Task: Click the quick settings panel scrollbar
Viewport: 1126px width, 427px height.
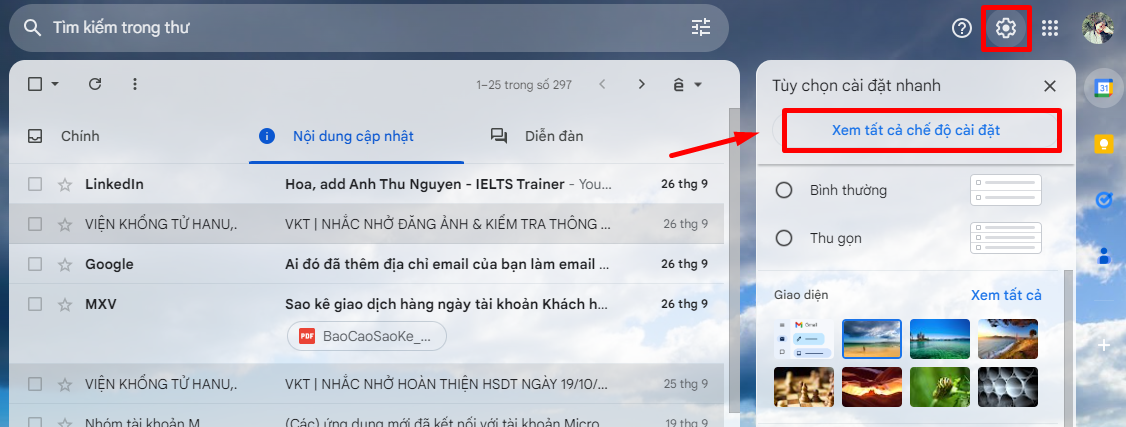Action: point(1069,348)
